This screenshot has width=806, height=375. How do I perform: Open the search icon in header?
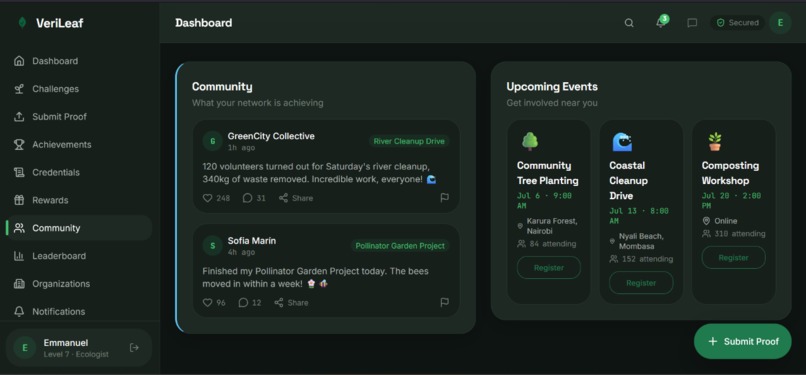pos(629,23)
